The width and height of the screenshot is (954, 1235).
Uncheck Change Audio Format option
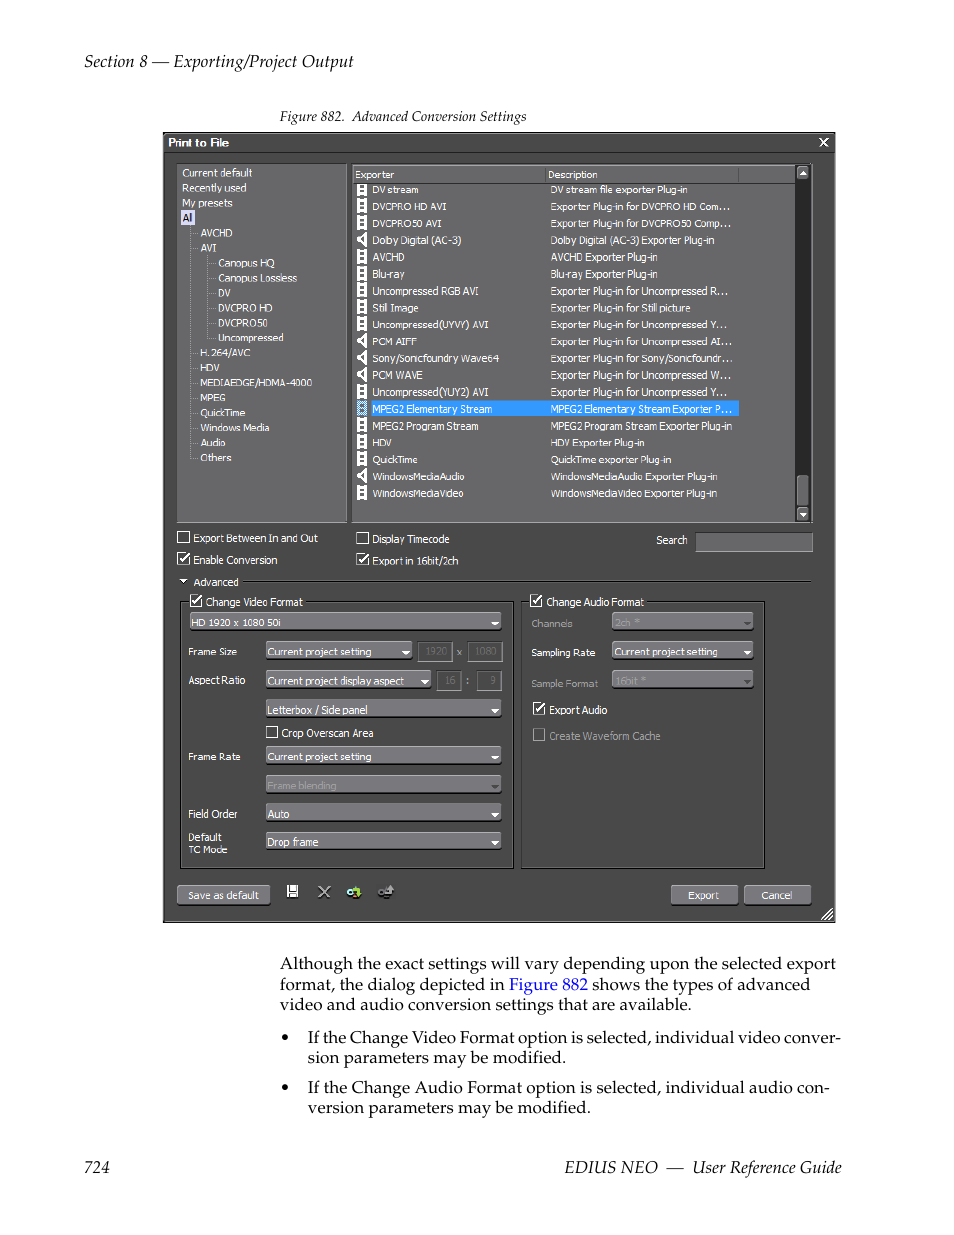(536, 601)
